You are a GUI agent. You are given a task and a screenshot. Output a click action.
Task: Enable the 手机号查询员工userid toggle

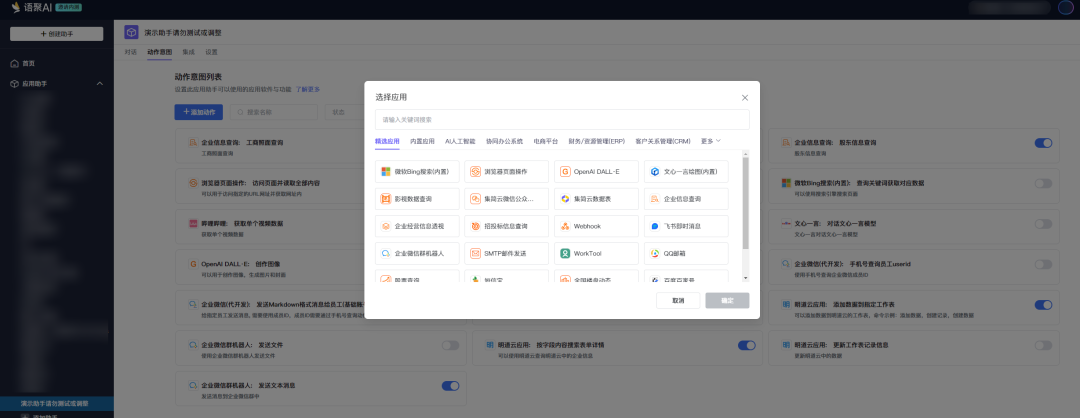[1043, 264]
